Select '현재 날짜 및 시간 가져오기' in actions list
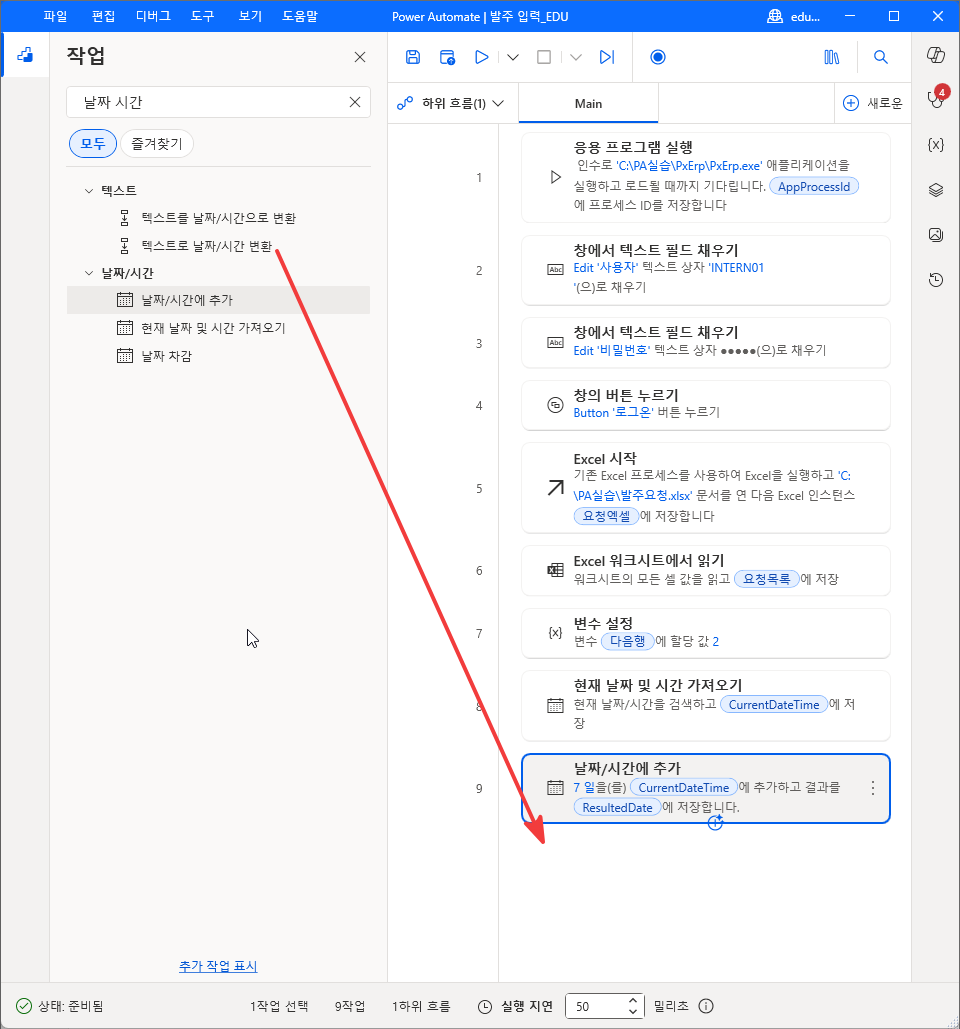The width and height of the screenshot is (960, 1029). 219,327
